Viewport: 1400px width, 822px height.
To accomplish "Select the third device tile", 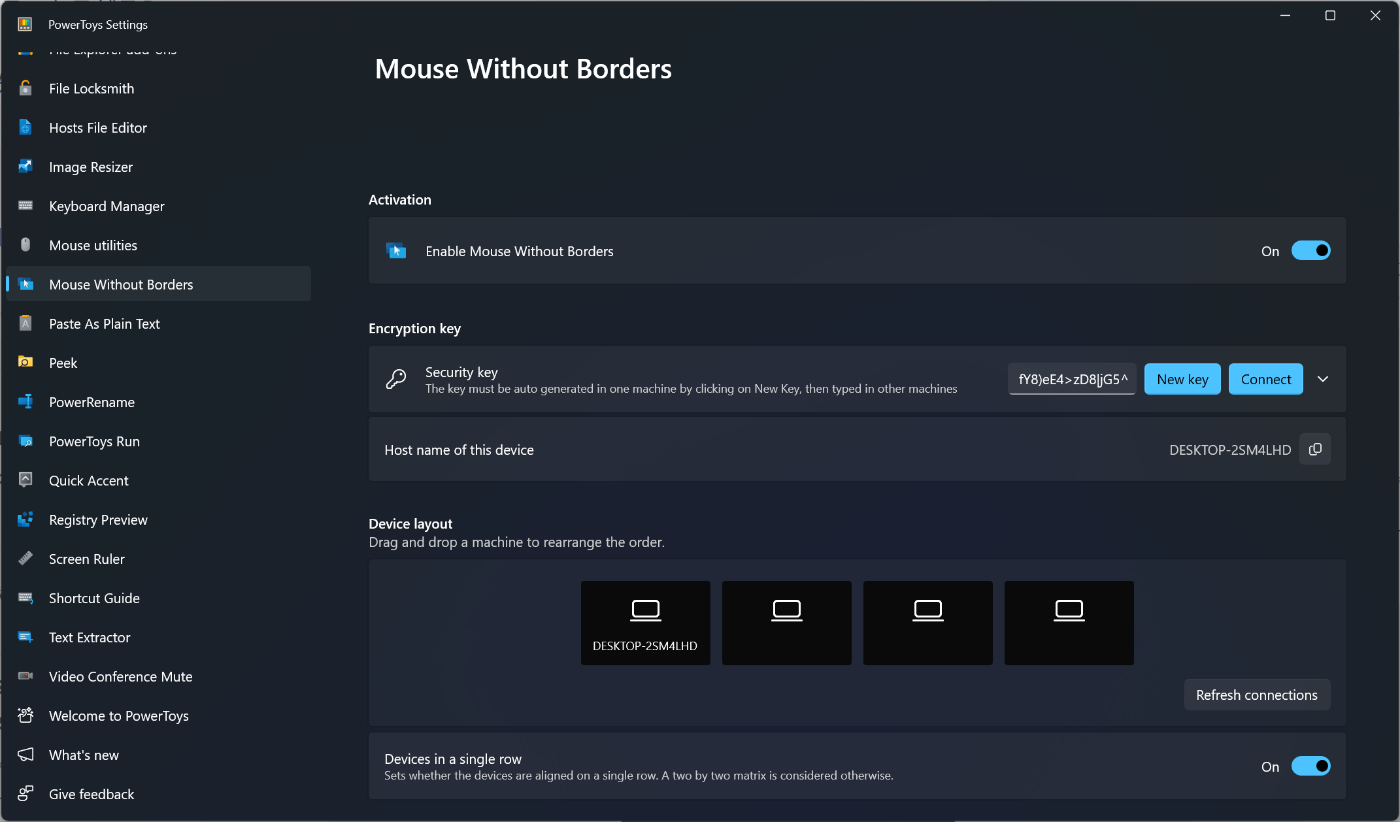I will tap(928, 623).
